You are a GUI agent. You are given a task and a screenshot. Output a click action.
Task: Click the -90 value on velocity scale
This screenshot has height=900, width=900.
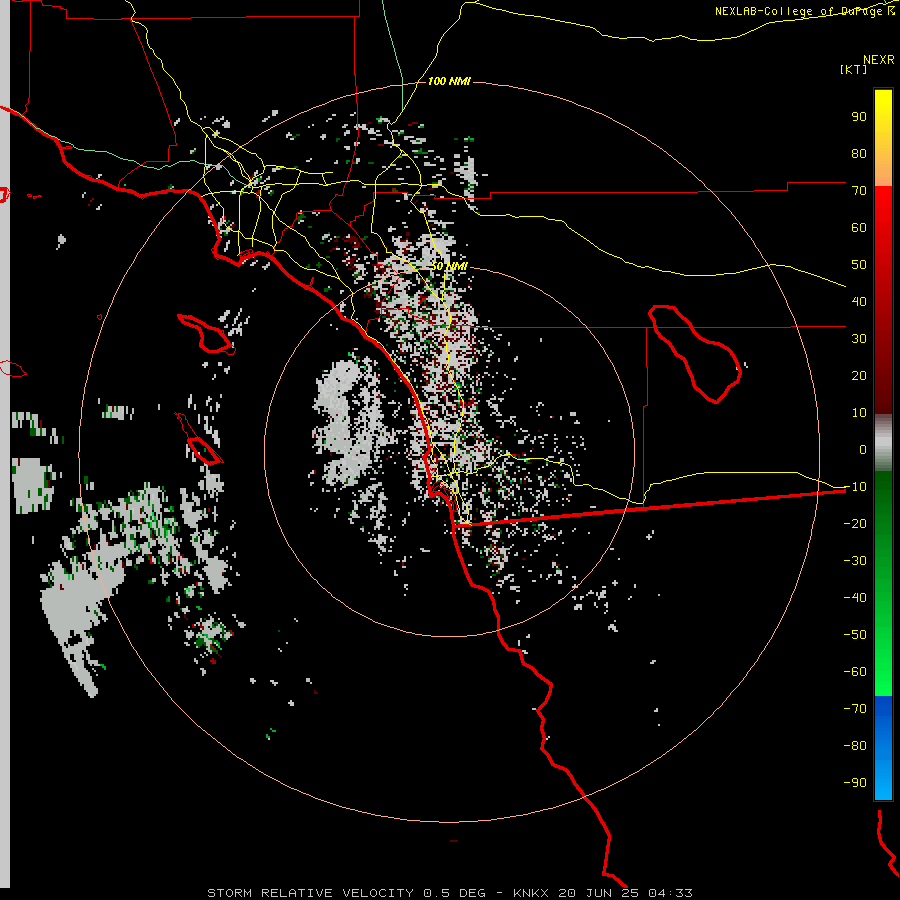[x=855, y=783]
